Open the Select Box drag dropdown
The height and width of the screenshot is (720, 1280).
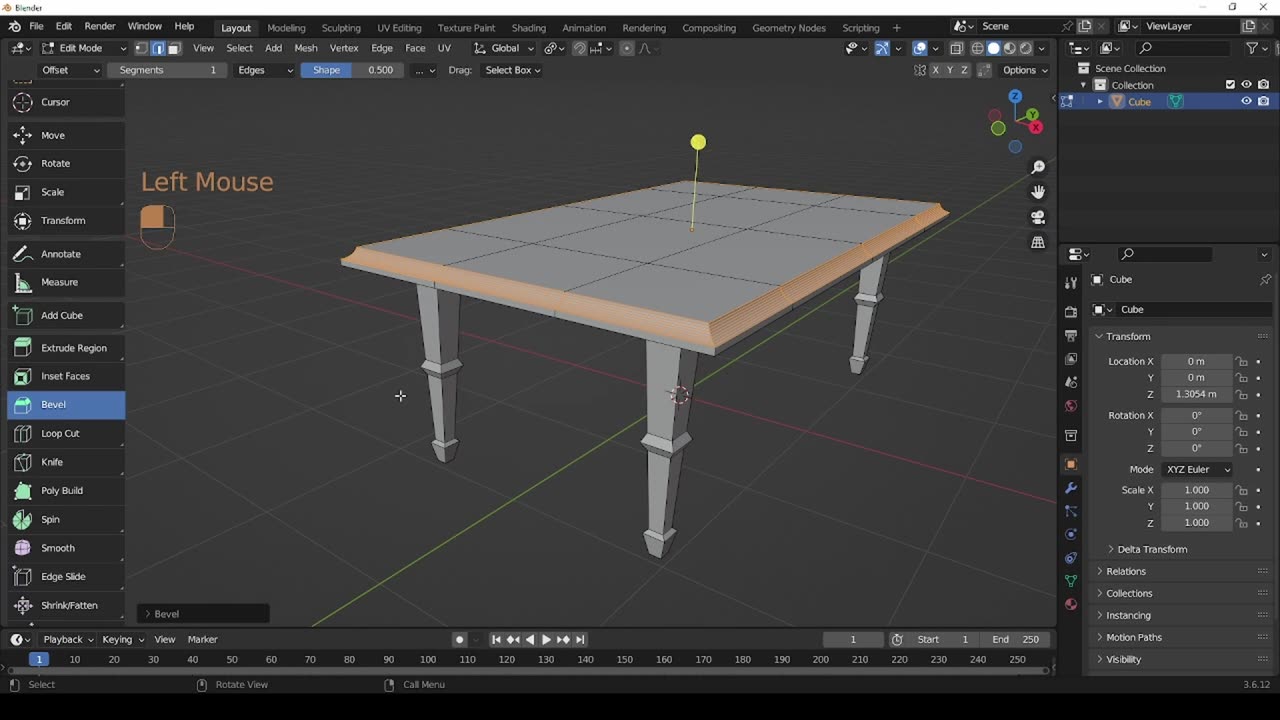point(512,70)
